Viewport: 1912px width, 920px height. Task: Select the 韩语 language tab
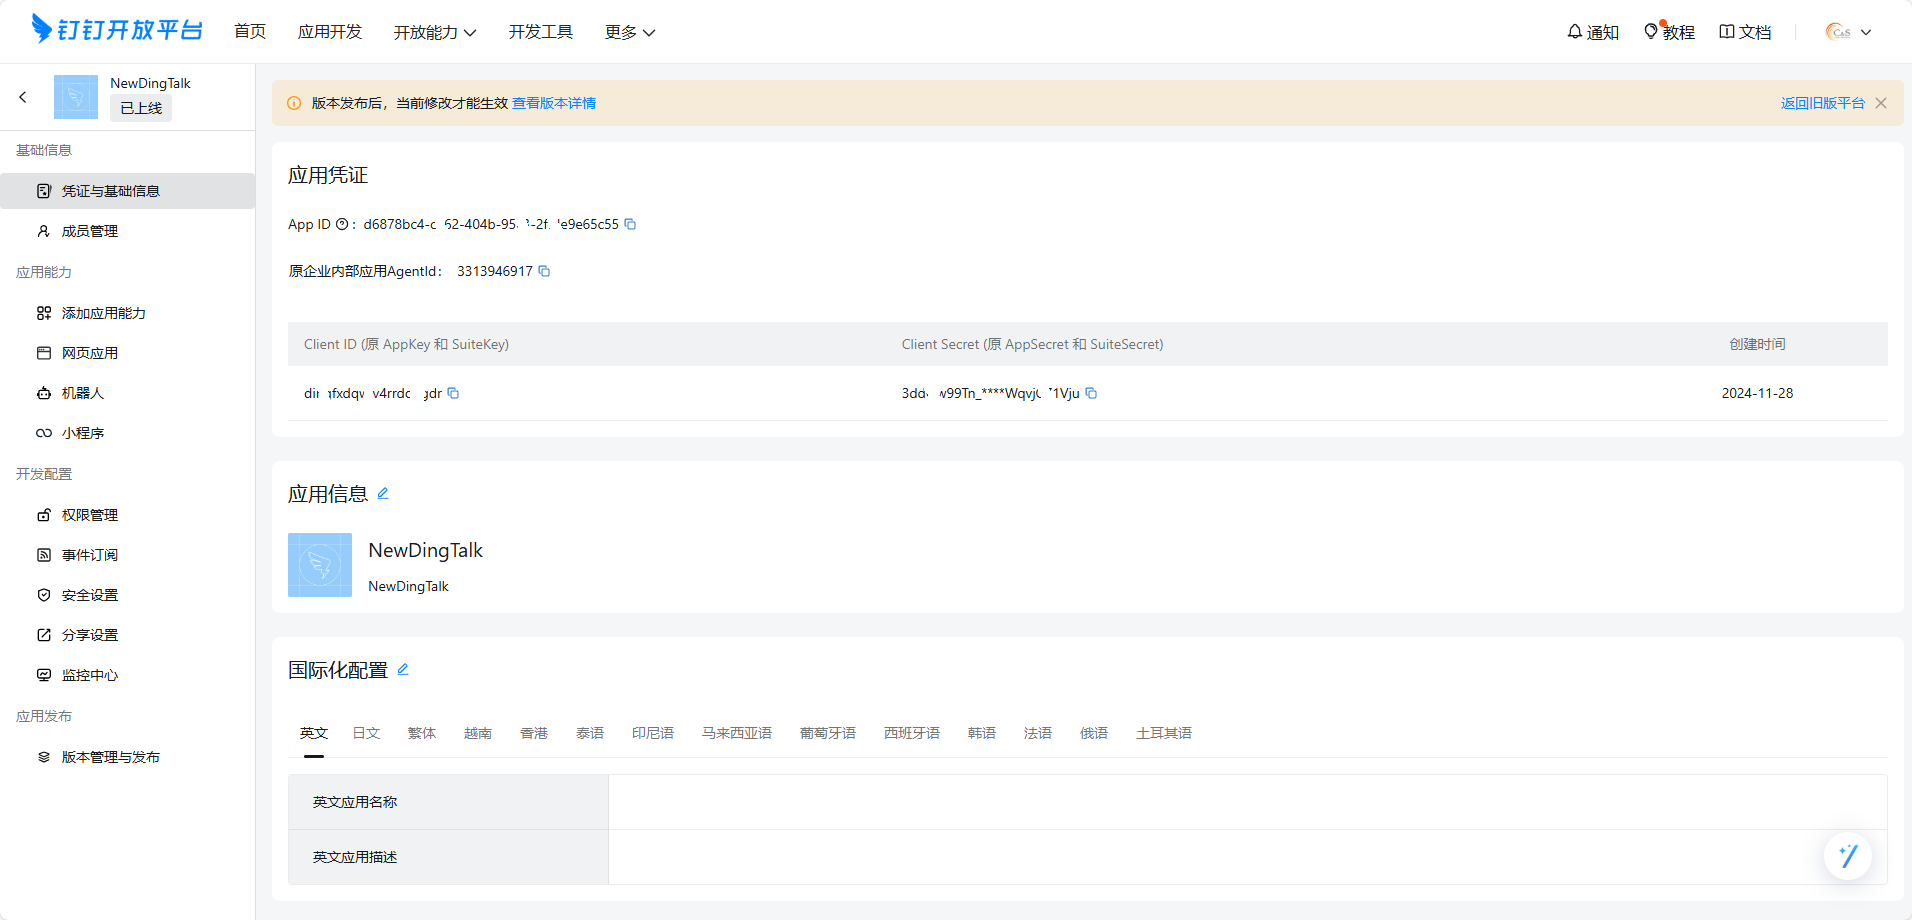(981, 733)
